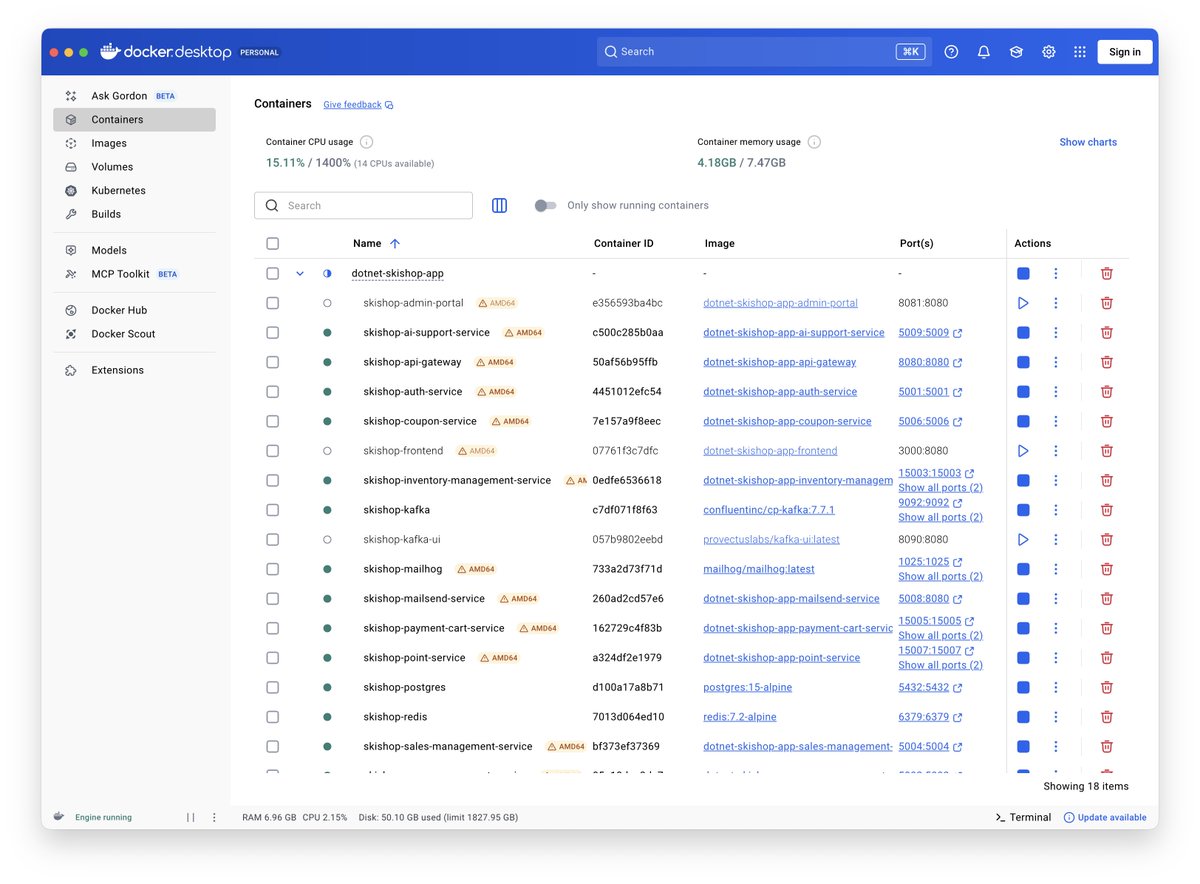Open Kubernetes in sidebar
The width and height of the screenshot is (1200, 884).
click(134, 190)
